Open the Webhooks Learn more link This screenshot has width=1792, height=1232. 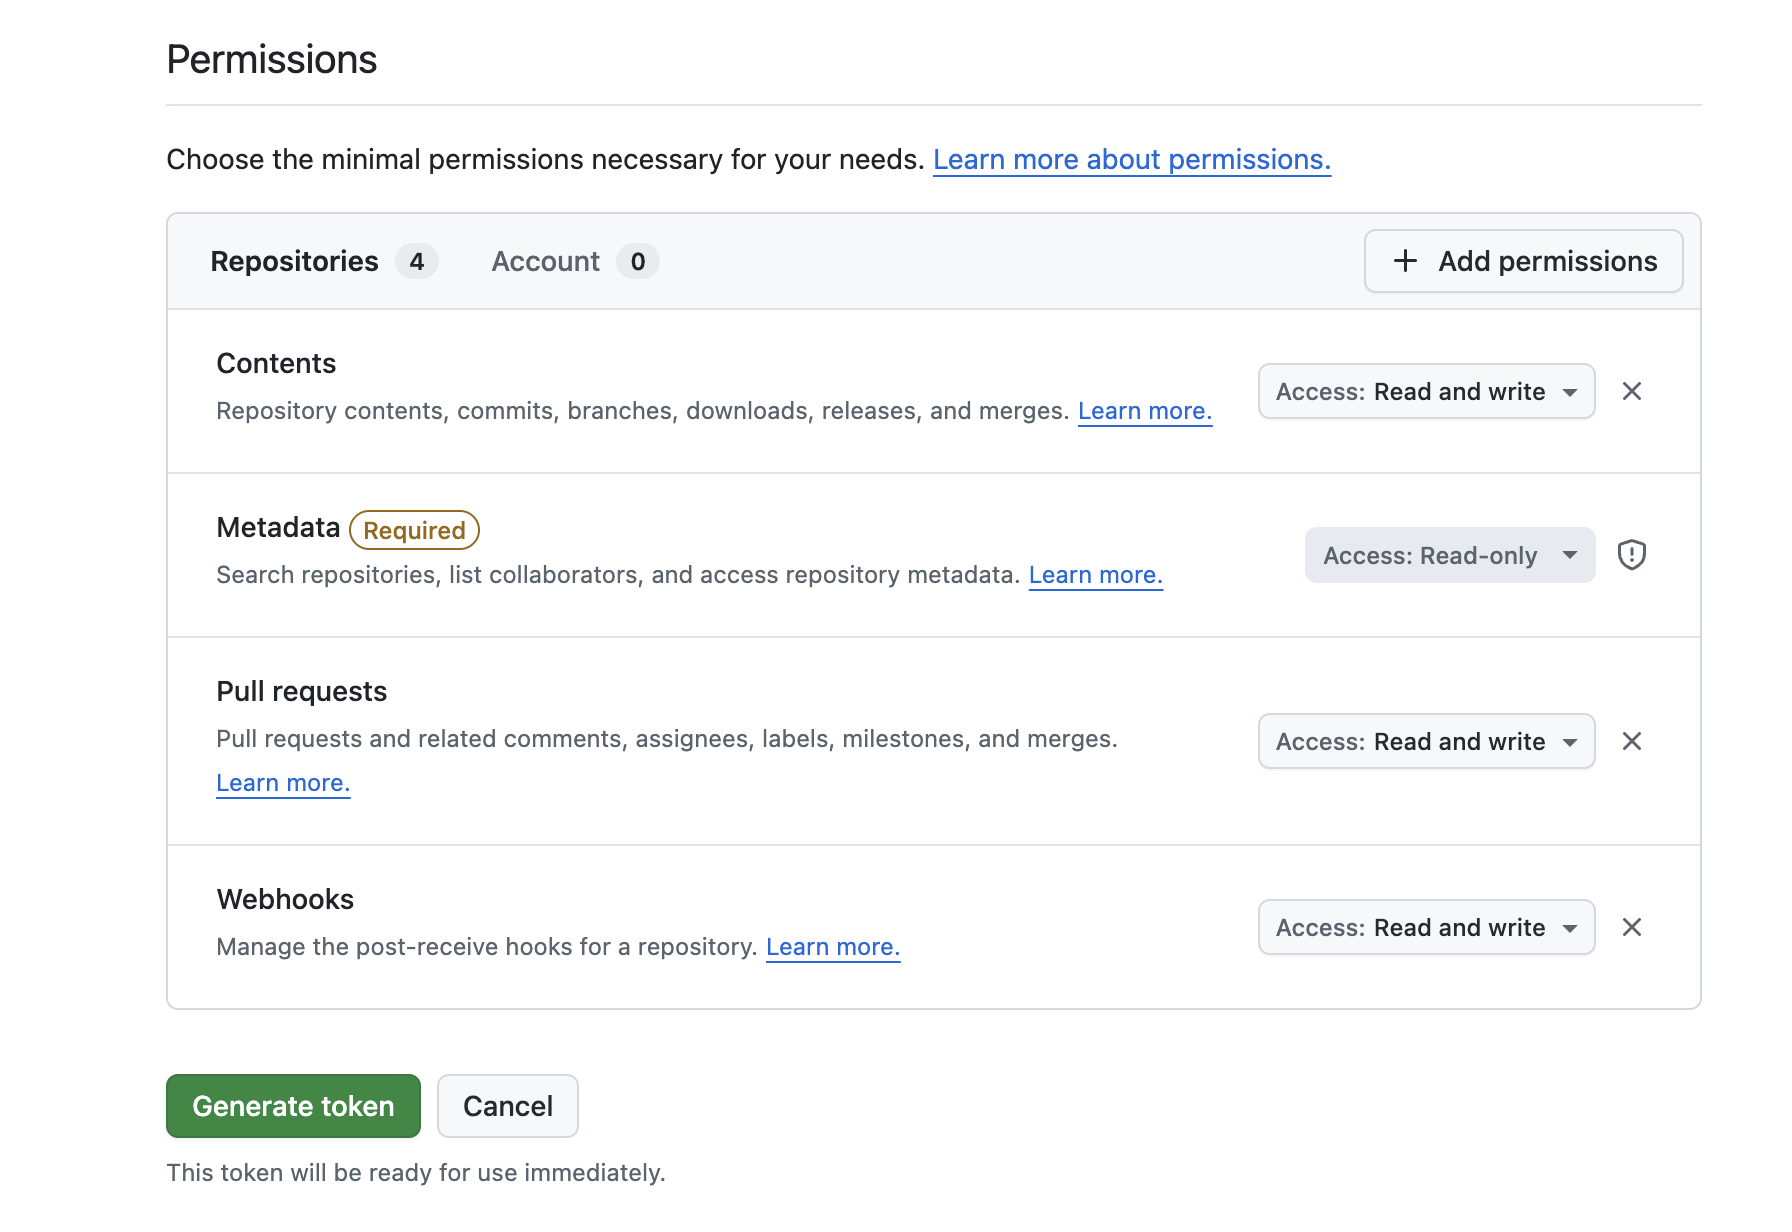click(x=832, y=947)
